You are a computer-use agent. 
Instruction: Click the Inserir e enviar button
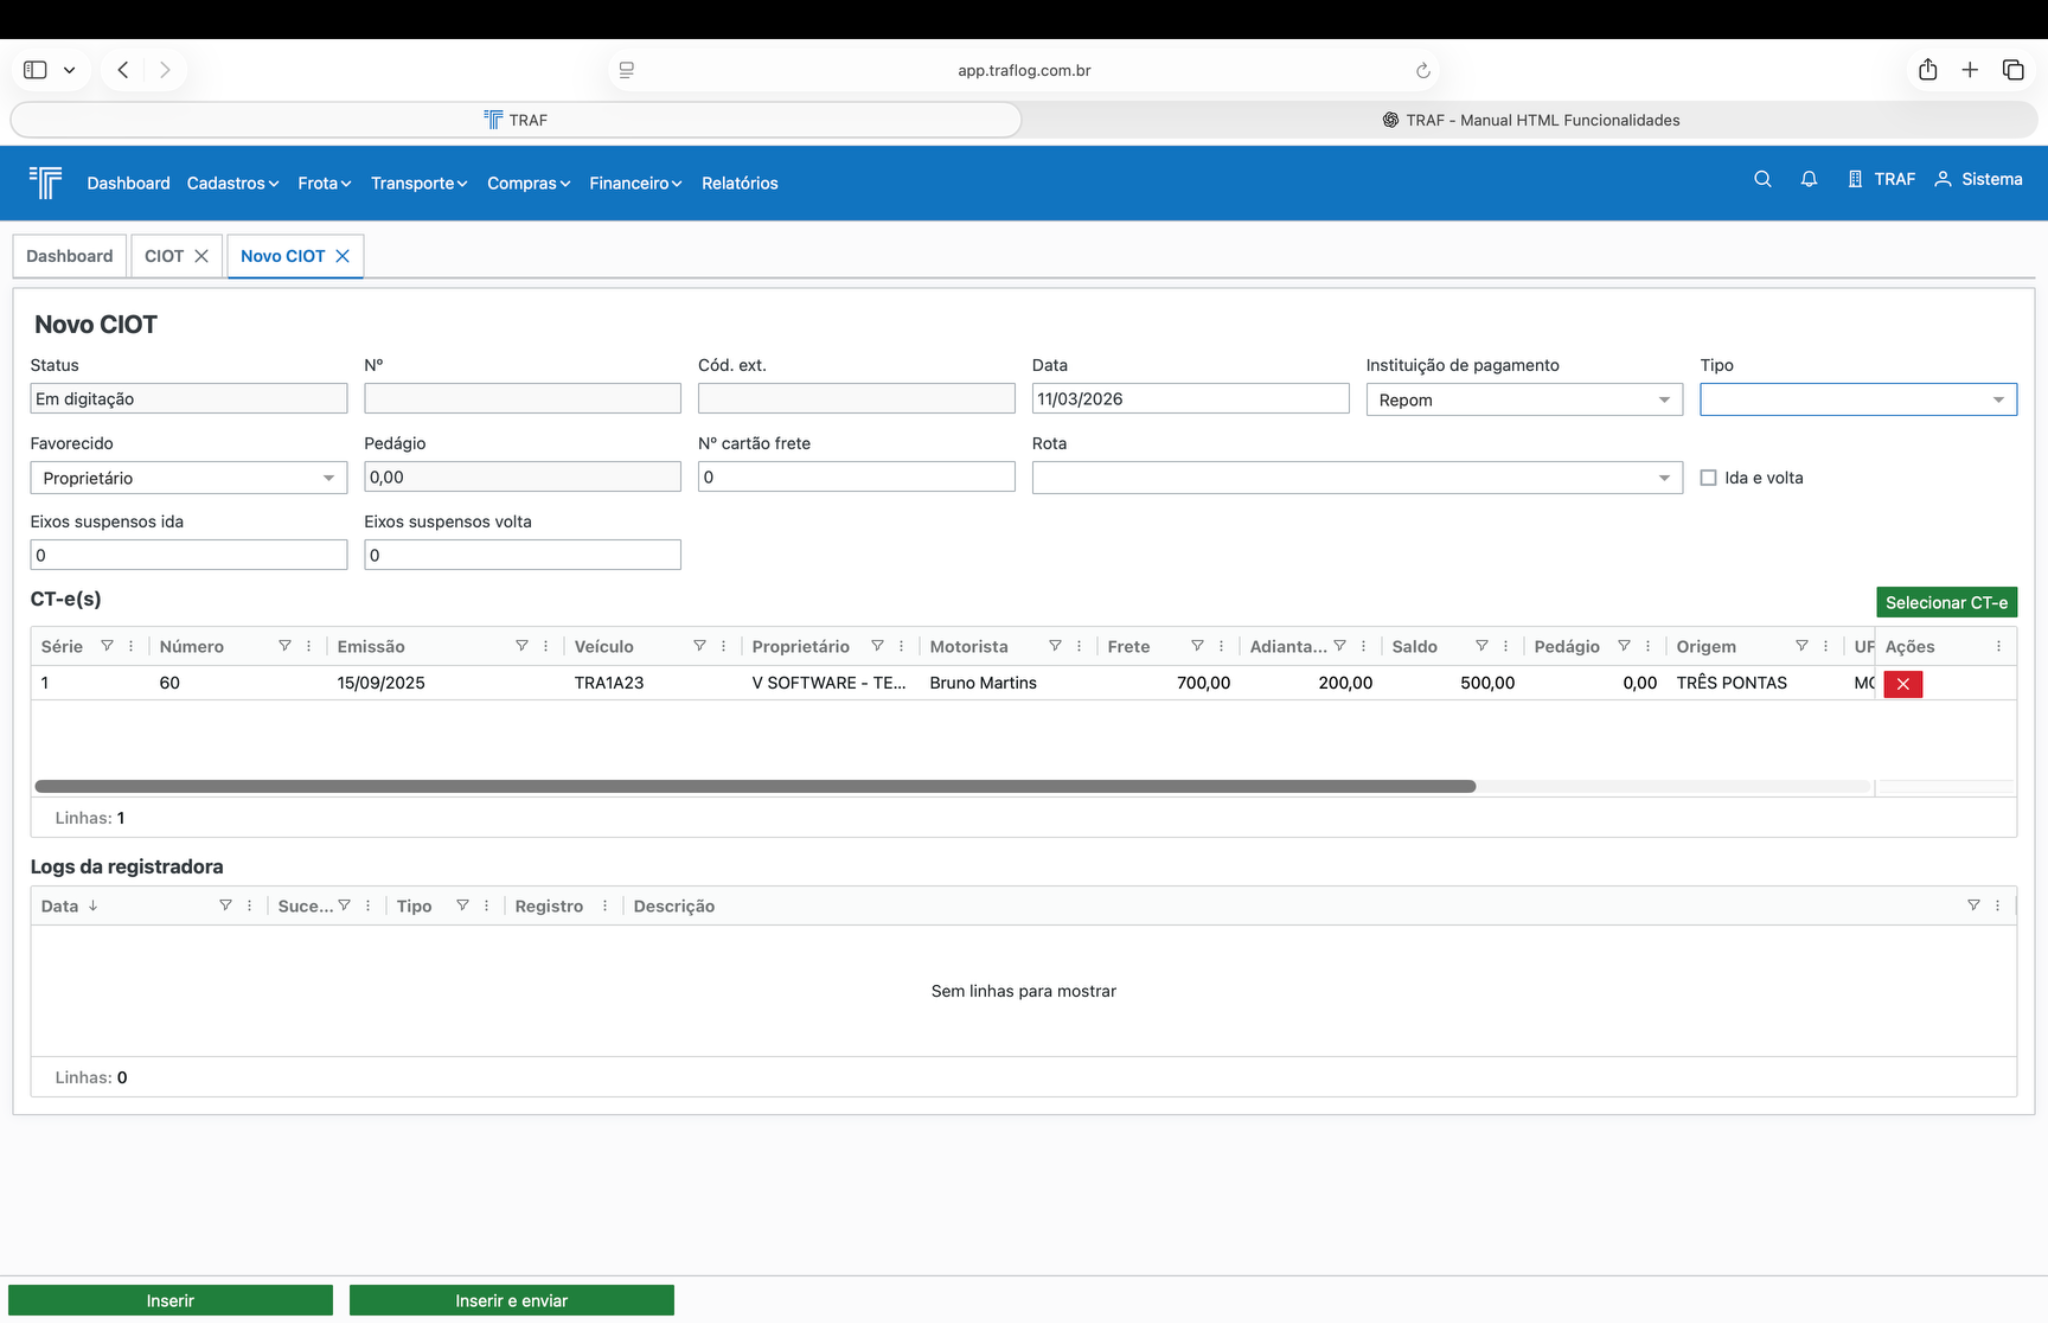click(511, 1300)
